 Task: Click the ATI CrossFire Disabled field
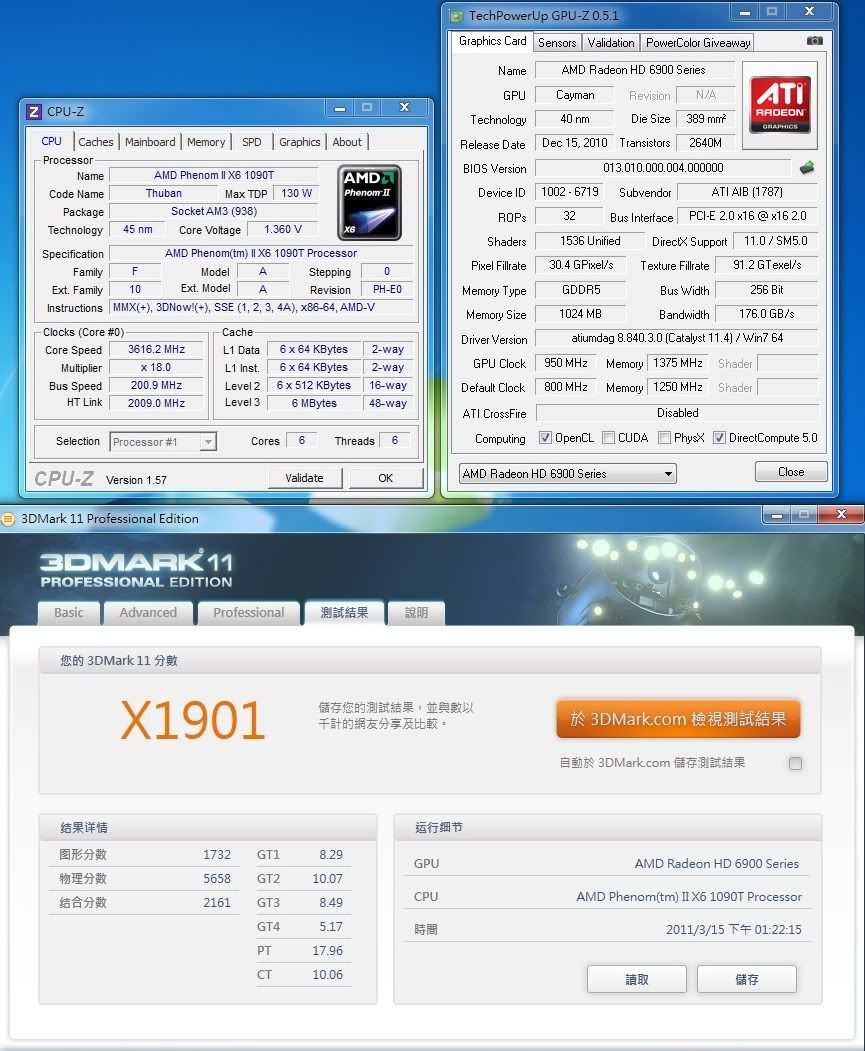point(677,413)
